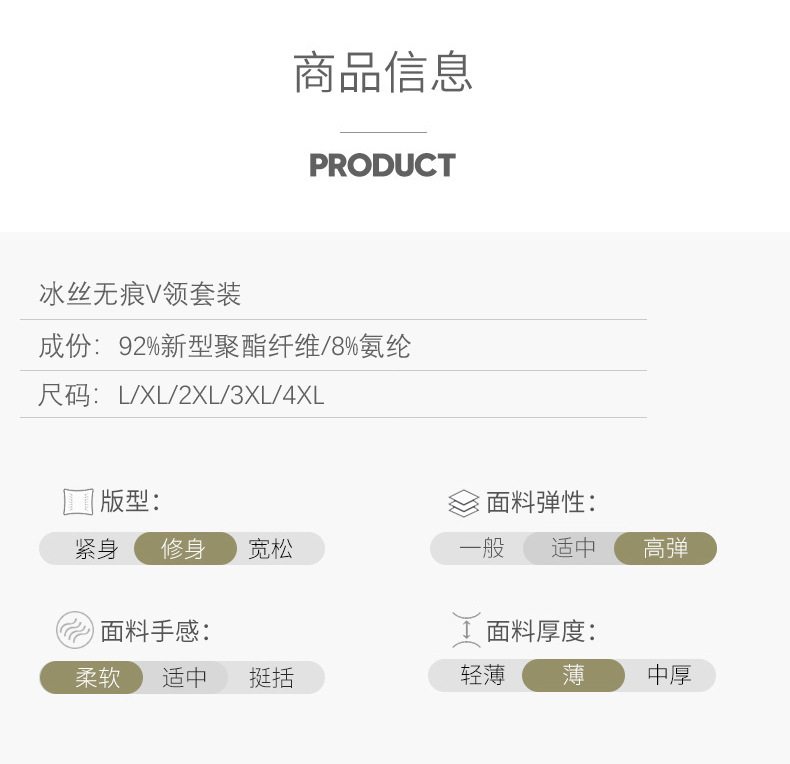
Task: Pick 适中 for fabric hand feel
Action: 185,678
